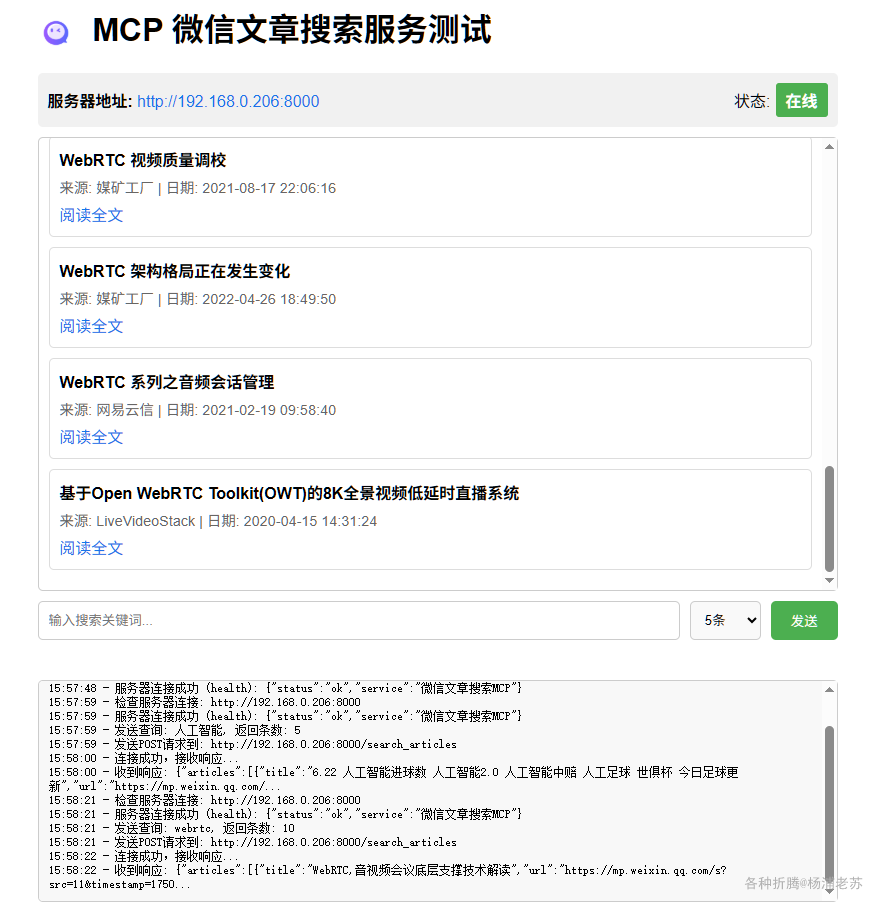Click 网易云信 source line dated 2021-02-19
The width and height of the screenshot is (884, 910).
point(198,410)
